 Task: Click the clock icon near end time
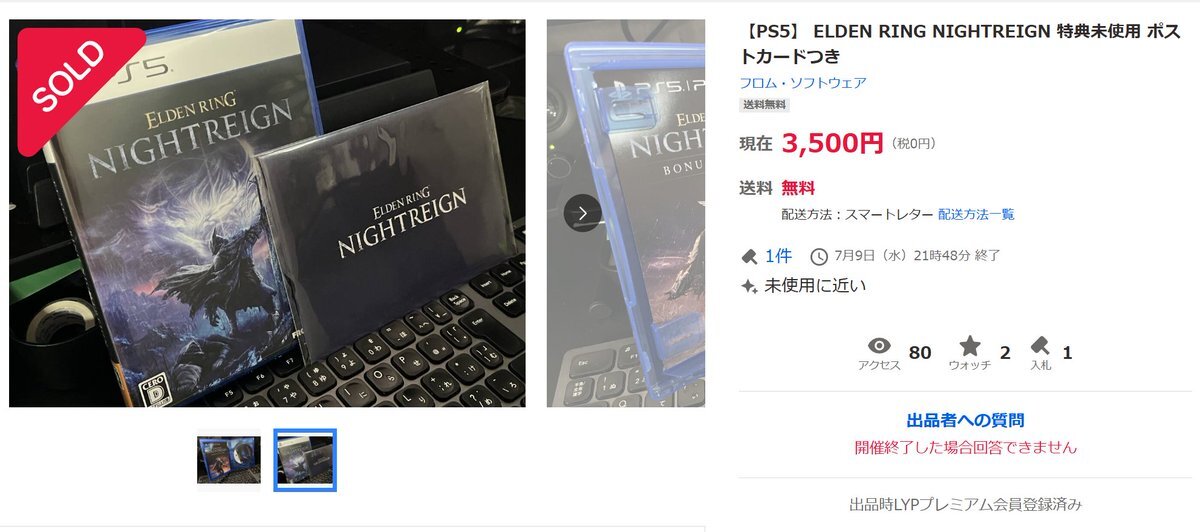point(819,256)
